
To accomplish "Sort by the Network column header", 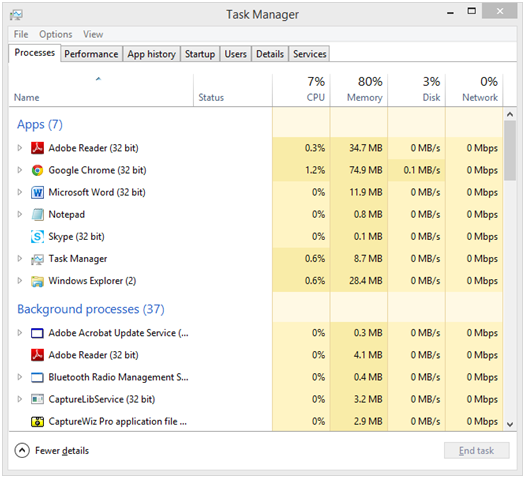I will point(475,90).
